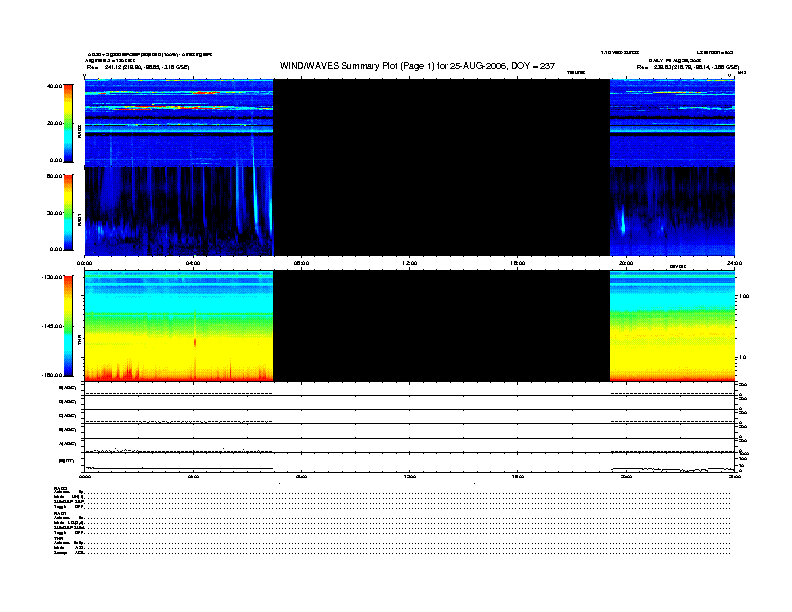Viewport: 792px width, 612px height.
Task: Click the 12:00 tick on the bottom time axis
Action: [x=410, y=476]
